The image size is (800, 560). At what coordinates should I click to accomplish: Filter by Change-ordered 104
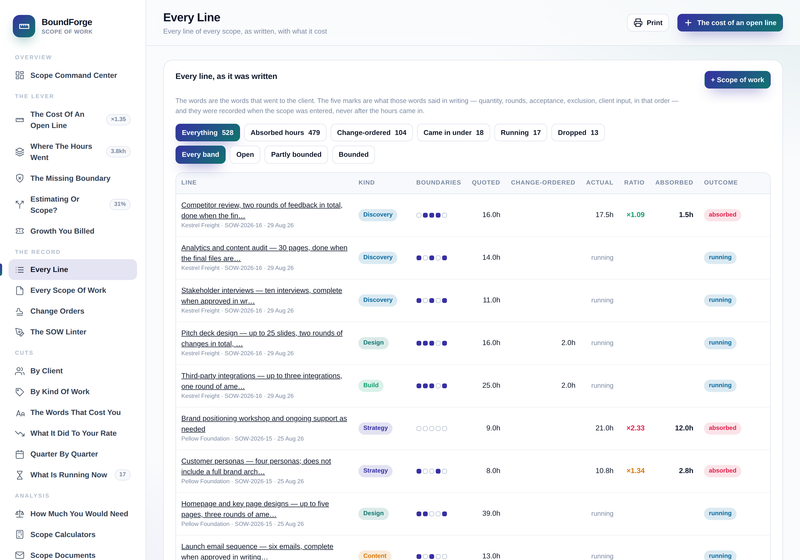tap(371, 133)
